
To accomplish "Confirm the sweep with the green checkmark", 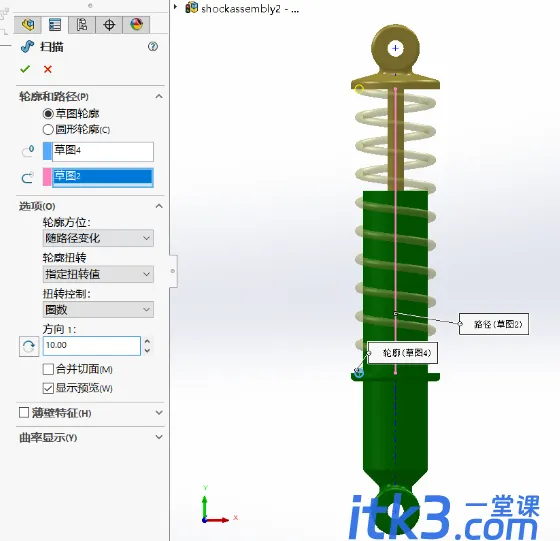I will (x=25, y=69).
